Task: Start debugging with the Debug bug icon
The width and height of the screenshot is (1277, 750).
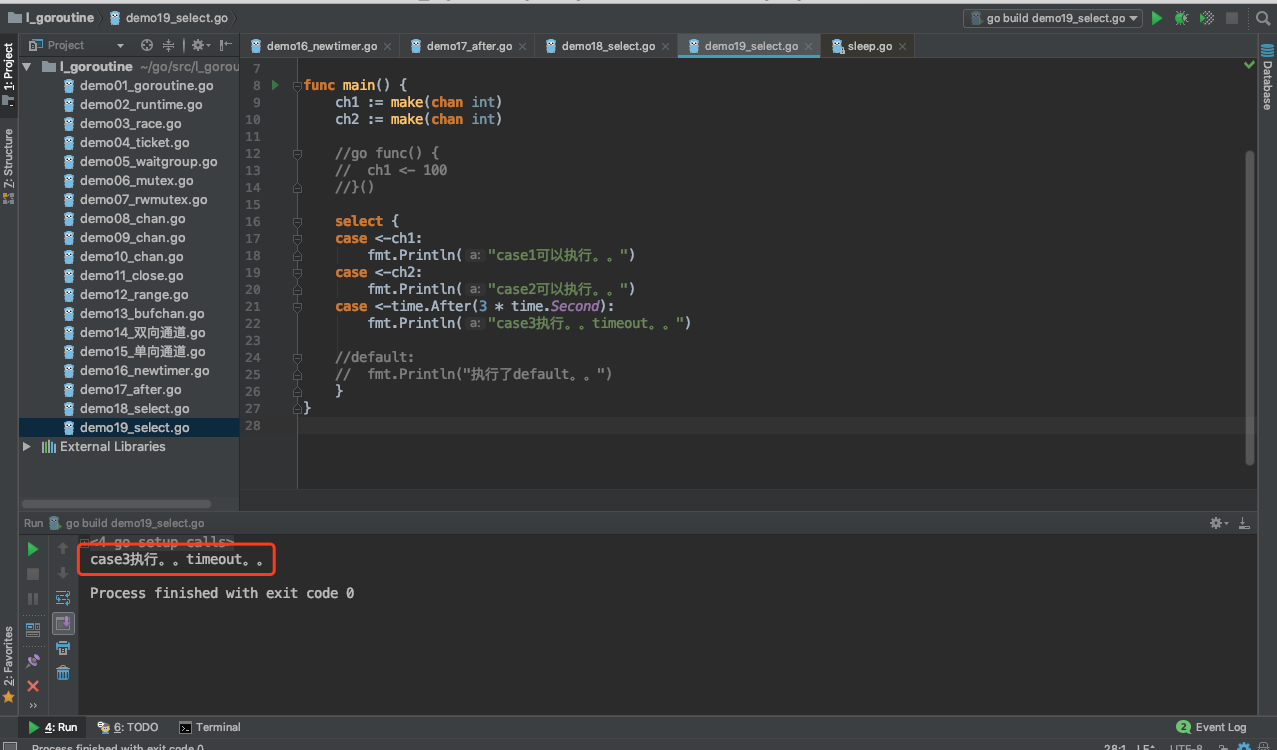Action: point(1182,18)
